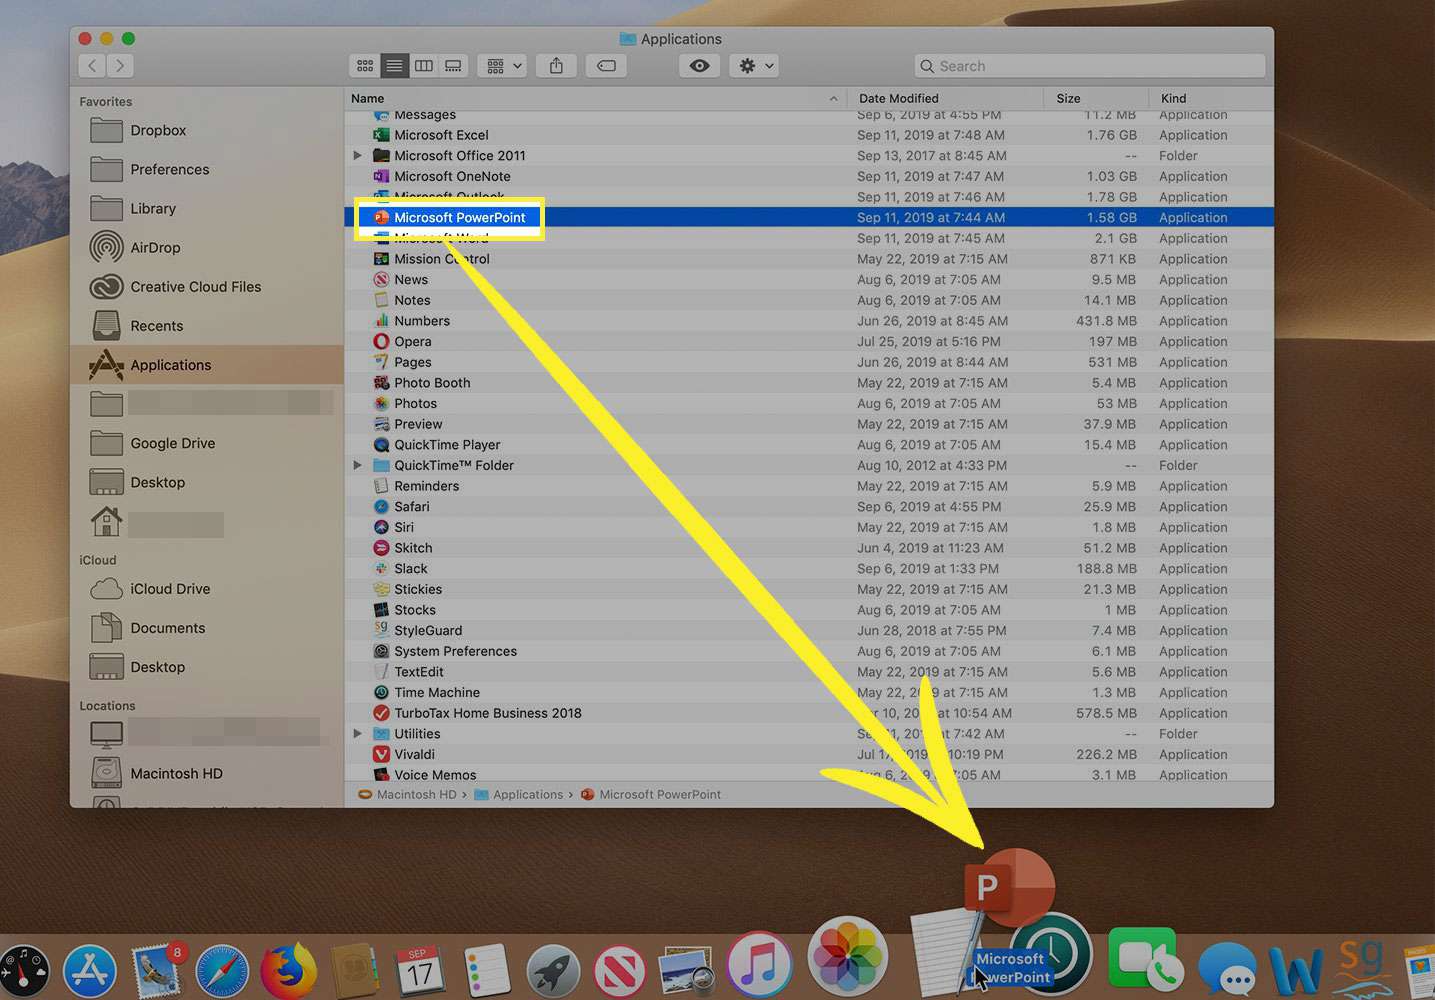Launch FaceTime from the Dock
This screenshot has height=1000, width=1435.
1145,960
